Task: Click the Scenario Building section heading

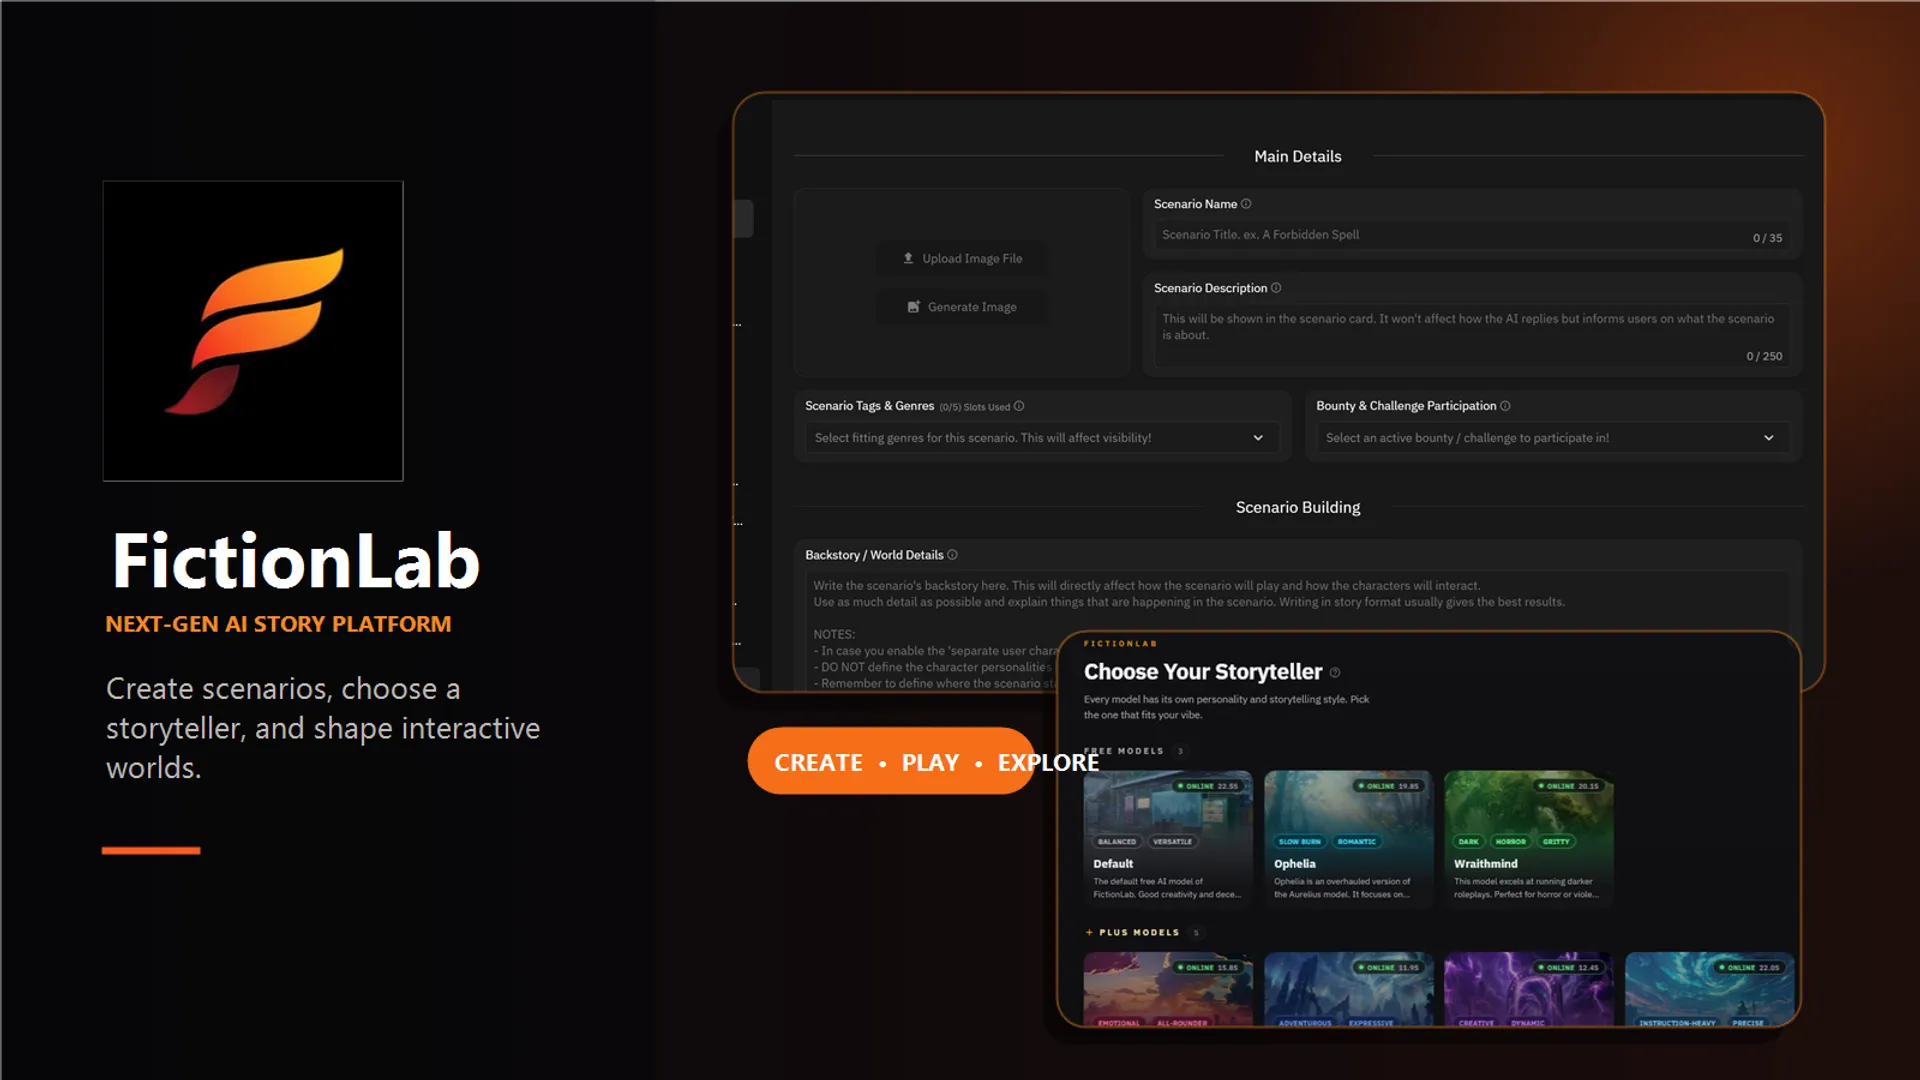Action: 1298,508
